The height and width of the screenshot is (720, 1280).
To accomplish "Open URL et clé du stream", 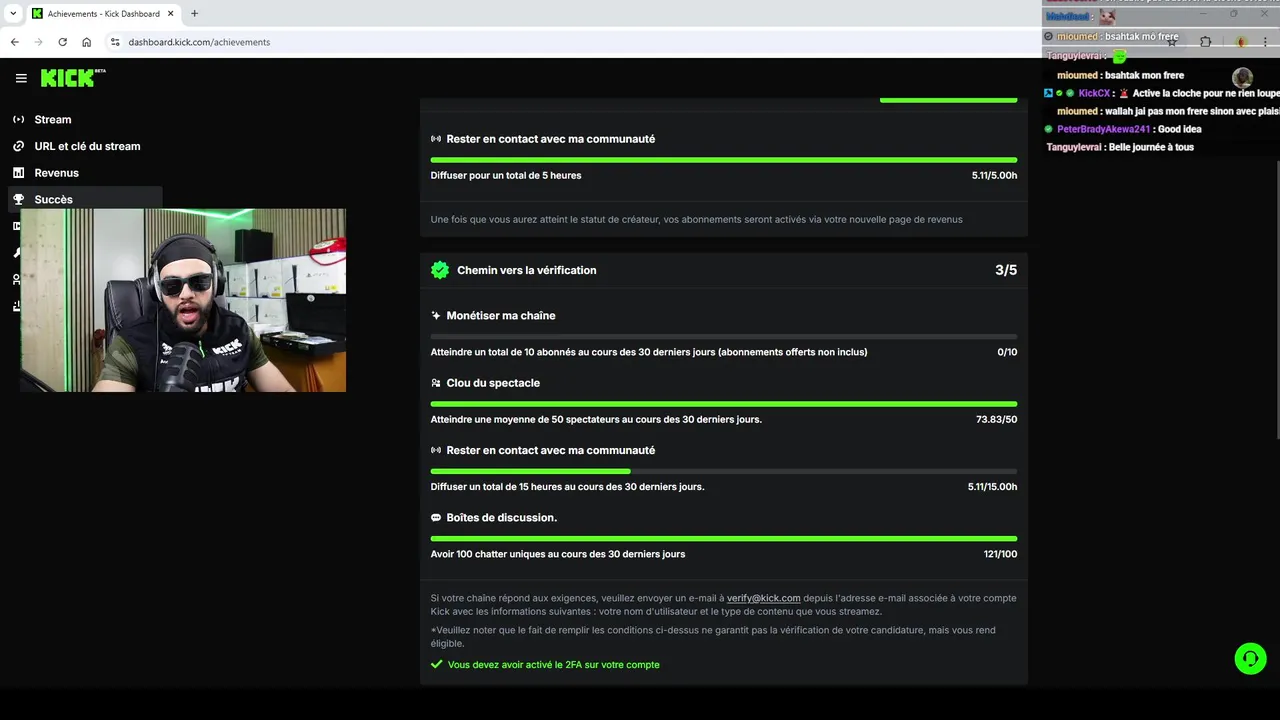I will click(x=87, y=146).
